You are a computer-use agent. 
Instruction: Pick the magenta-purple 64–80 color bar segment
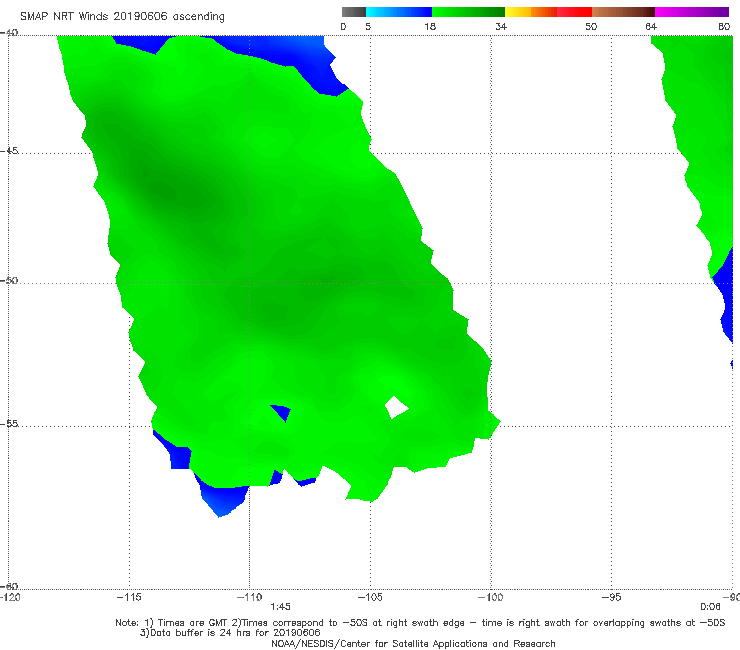(692, 12)
